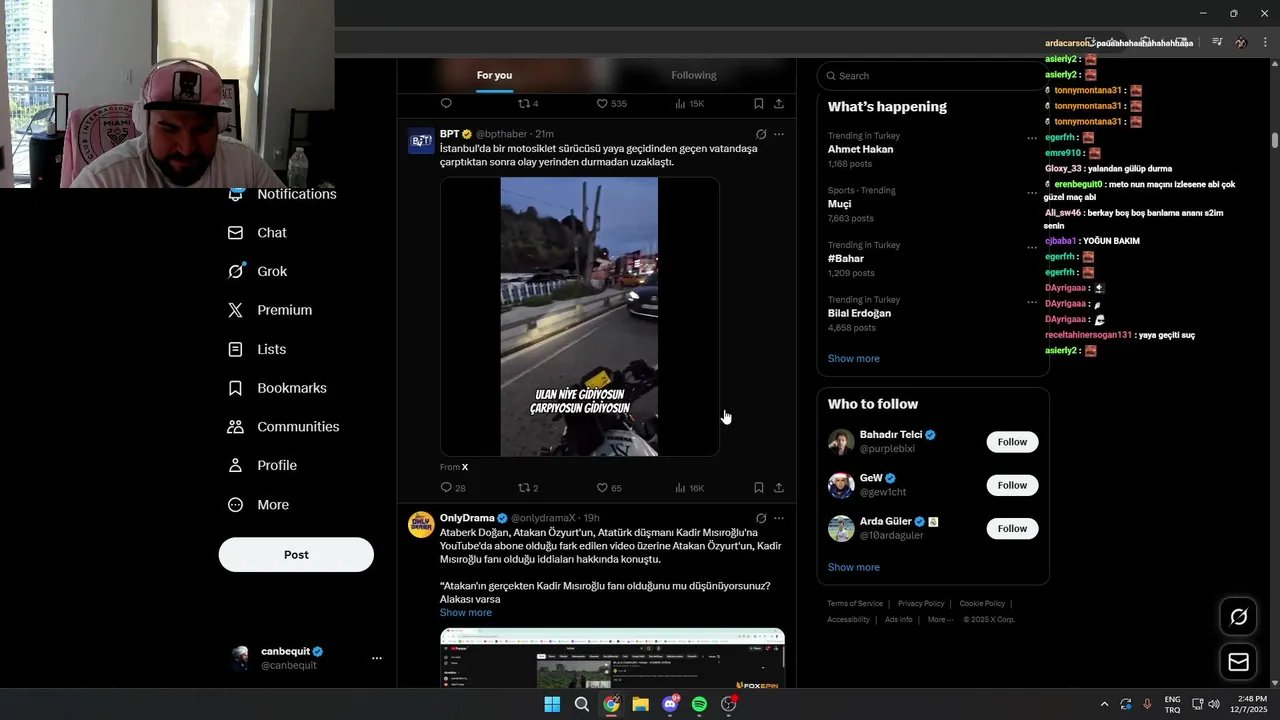Follow Arda Güler
1280x720 pixels.
1012,528
